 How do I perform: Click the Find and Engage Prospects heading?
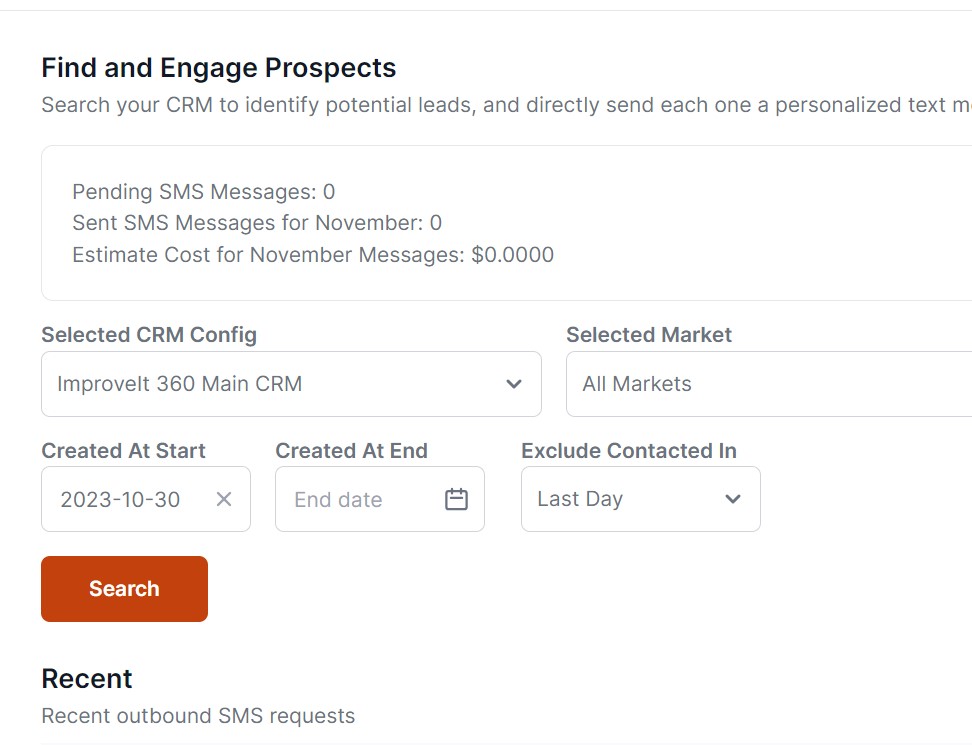coord(218,68)
